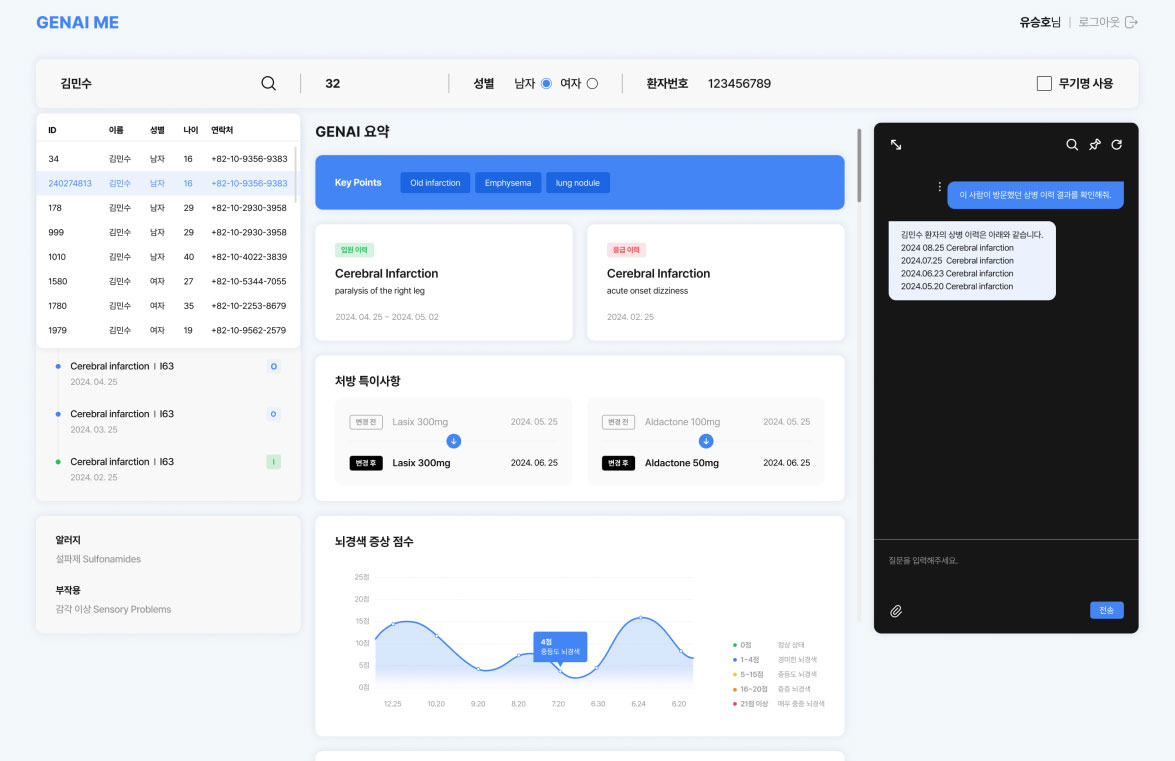Expand the chat panel to fullscreen
The image size is (1175, 761).
tap(896, 145)
